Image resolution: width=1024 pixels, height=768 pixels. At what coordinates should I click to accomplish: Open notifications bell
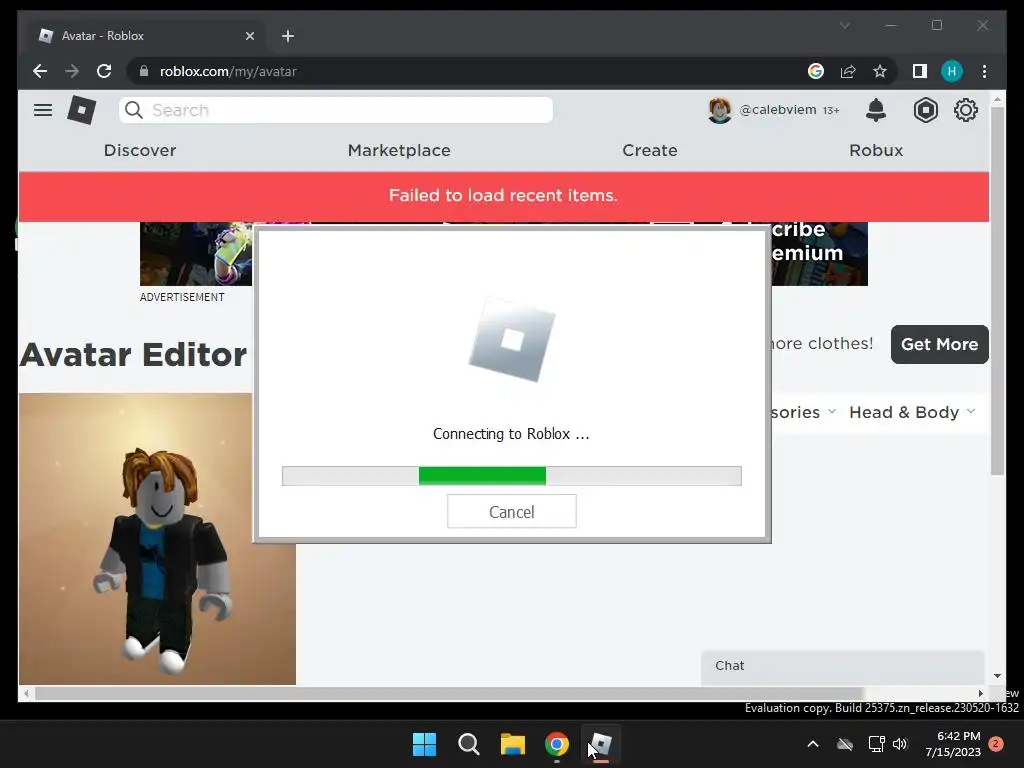[x=876, y=110]
